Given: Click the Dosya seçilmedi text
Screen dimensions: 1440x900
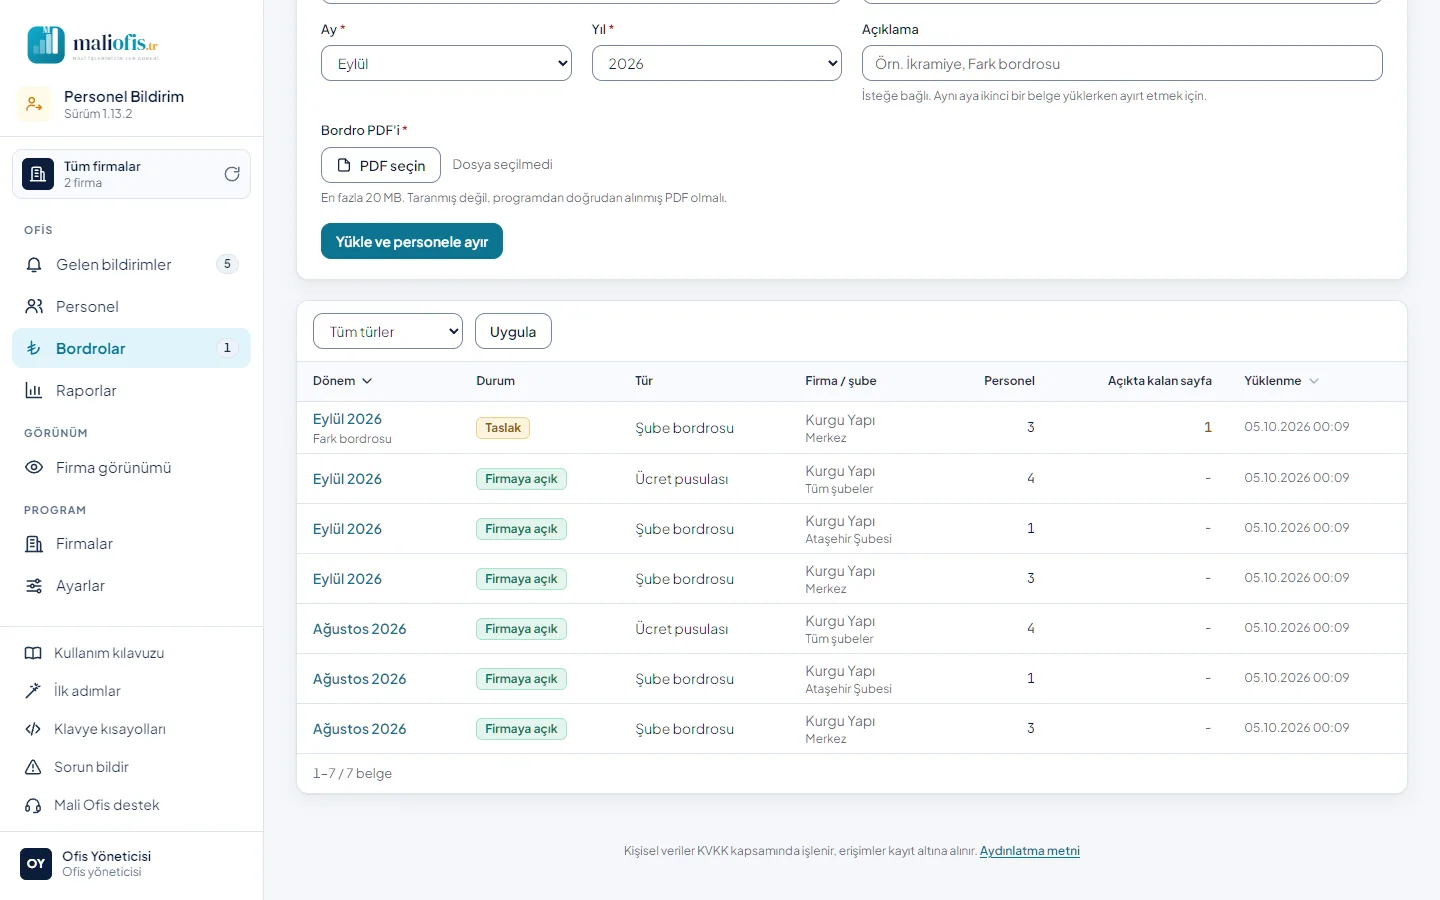Looking at the screenshot, I should click(502, 165).
